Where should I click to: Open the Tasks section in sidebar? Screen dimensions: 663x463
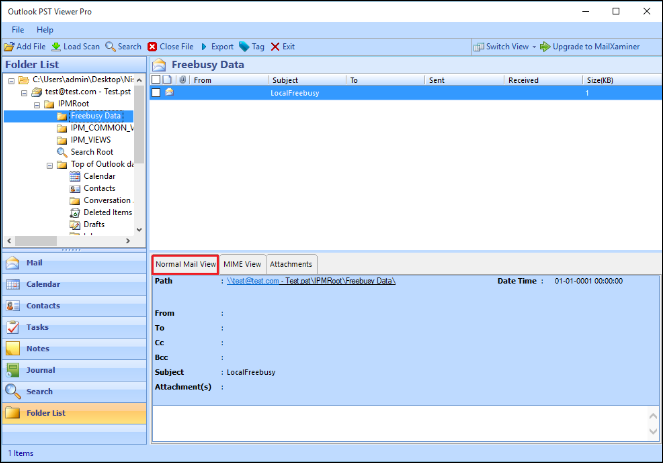coord(74,327)
